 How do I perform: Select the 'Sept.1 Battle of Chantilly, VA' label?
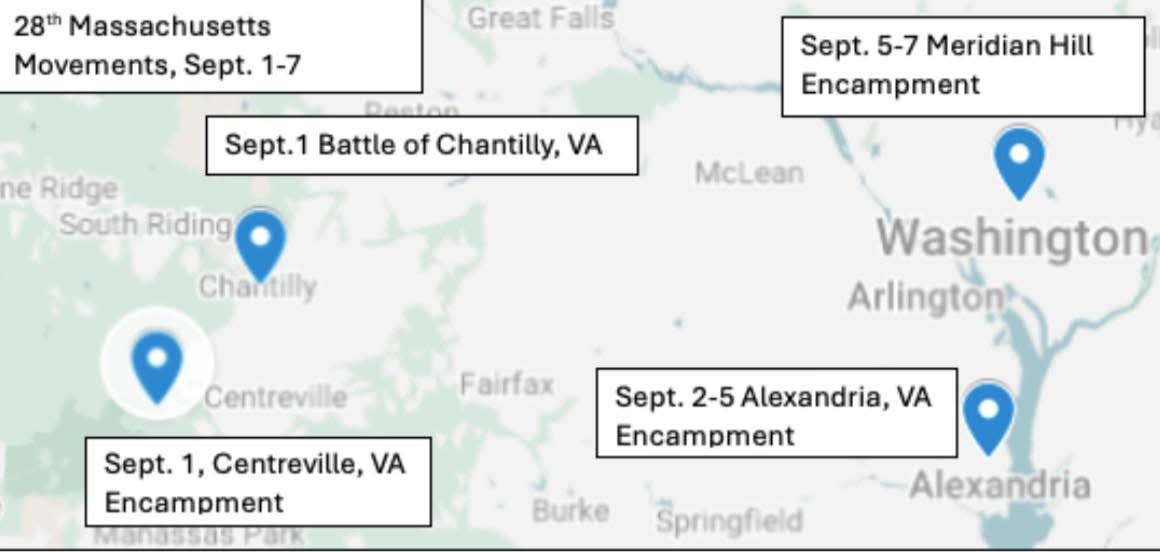421,145
